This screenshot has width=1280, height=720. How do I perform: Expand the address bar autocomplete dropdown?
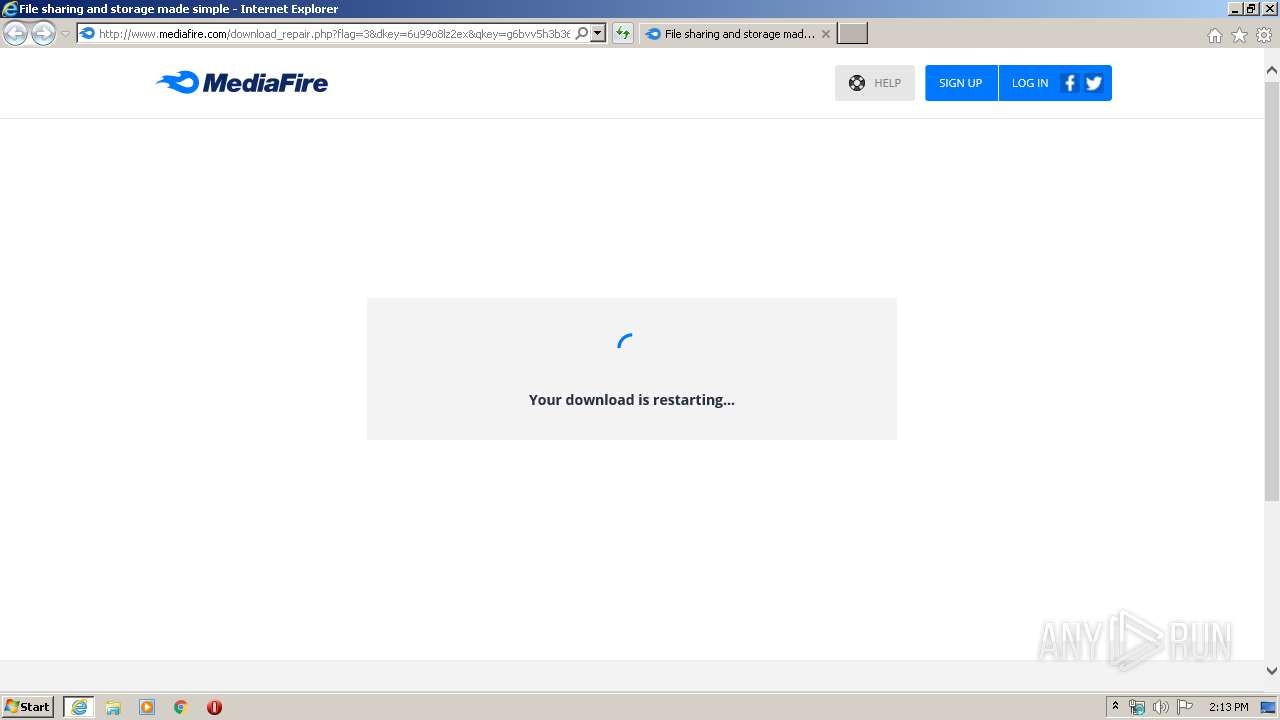598,34
